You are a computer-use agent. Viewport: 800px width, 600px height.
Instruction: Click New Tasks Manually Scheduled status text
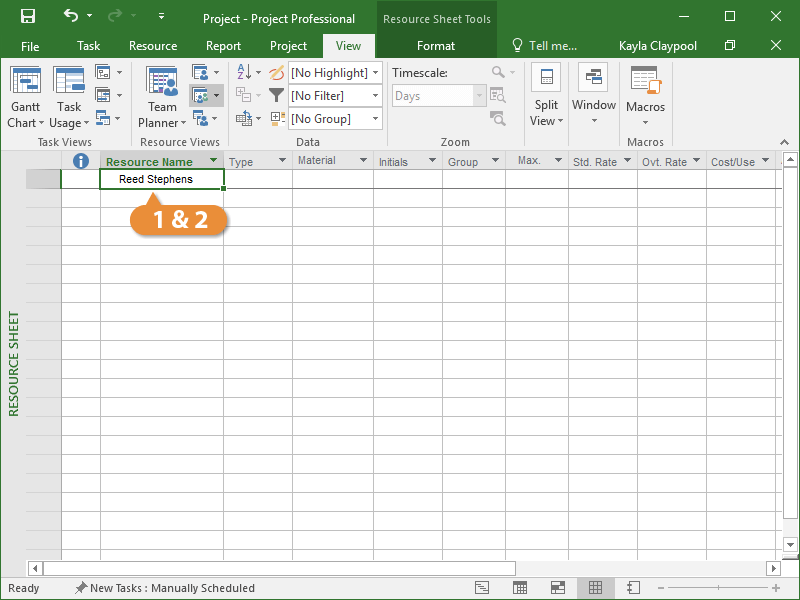click(x=171, y=588)
